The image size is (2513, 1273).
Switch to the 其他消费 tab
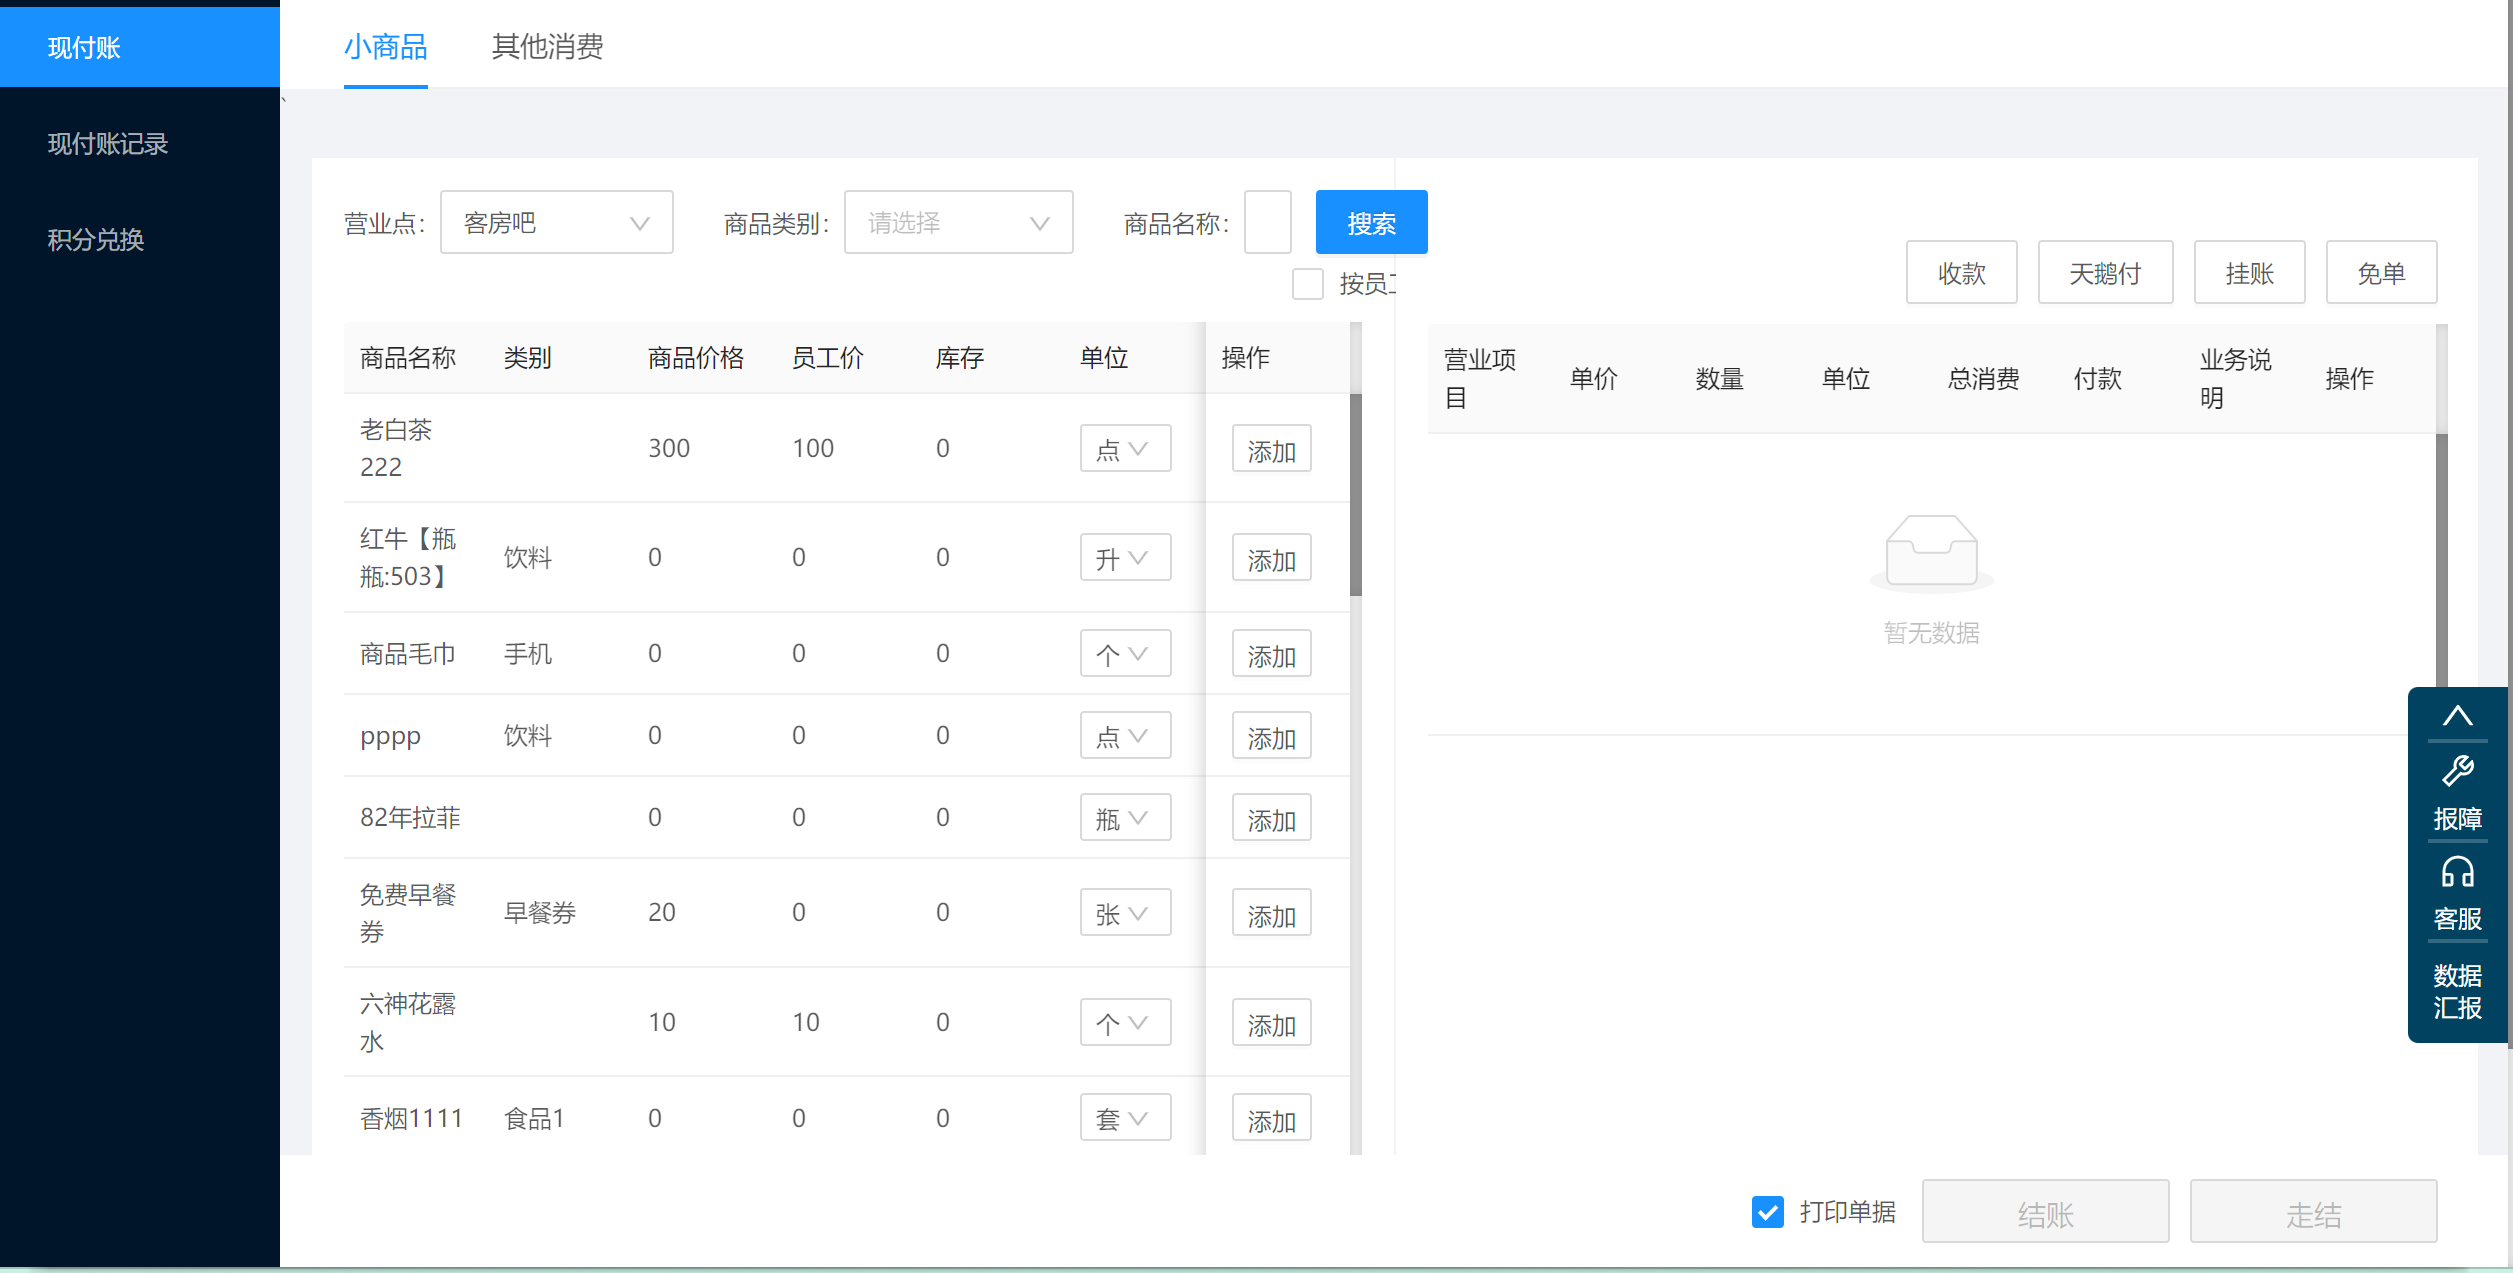(x=547, y=46)
